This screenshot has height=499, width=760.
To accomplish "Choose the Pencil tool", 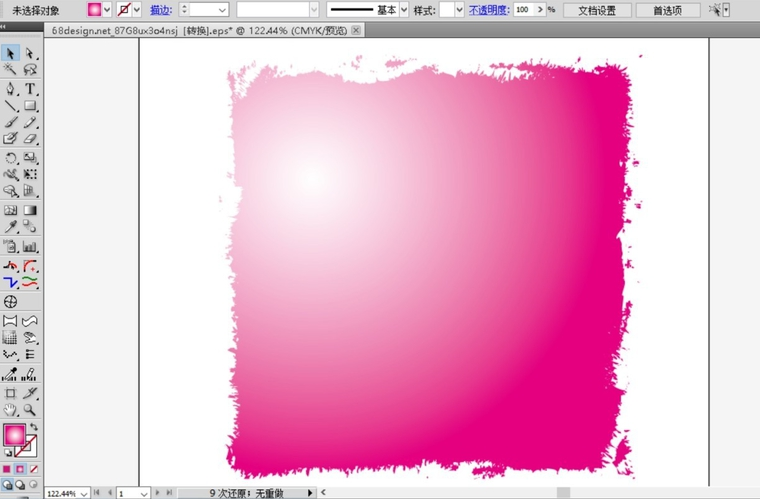I will [30, 122].
